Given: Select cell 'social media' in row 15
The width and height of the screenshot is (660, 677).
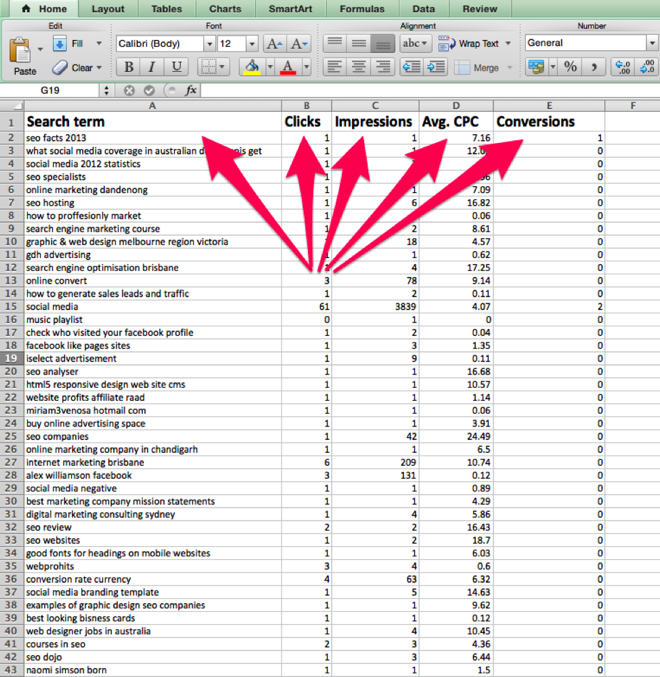Looking at the screenshot, I should click(x=153, y=307).
